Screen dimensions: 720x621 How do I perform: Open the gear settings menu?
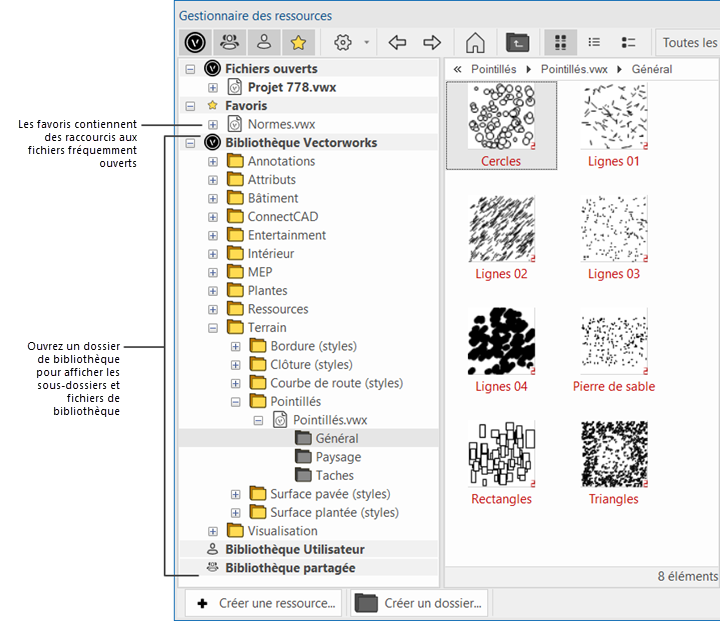(344, 42)
